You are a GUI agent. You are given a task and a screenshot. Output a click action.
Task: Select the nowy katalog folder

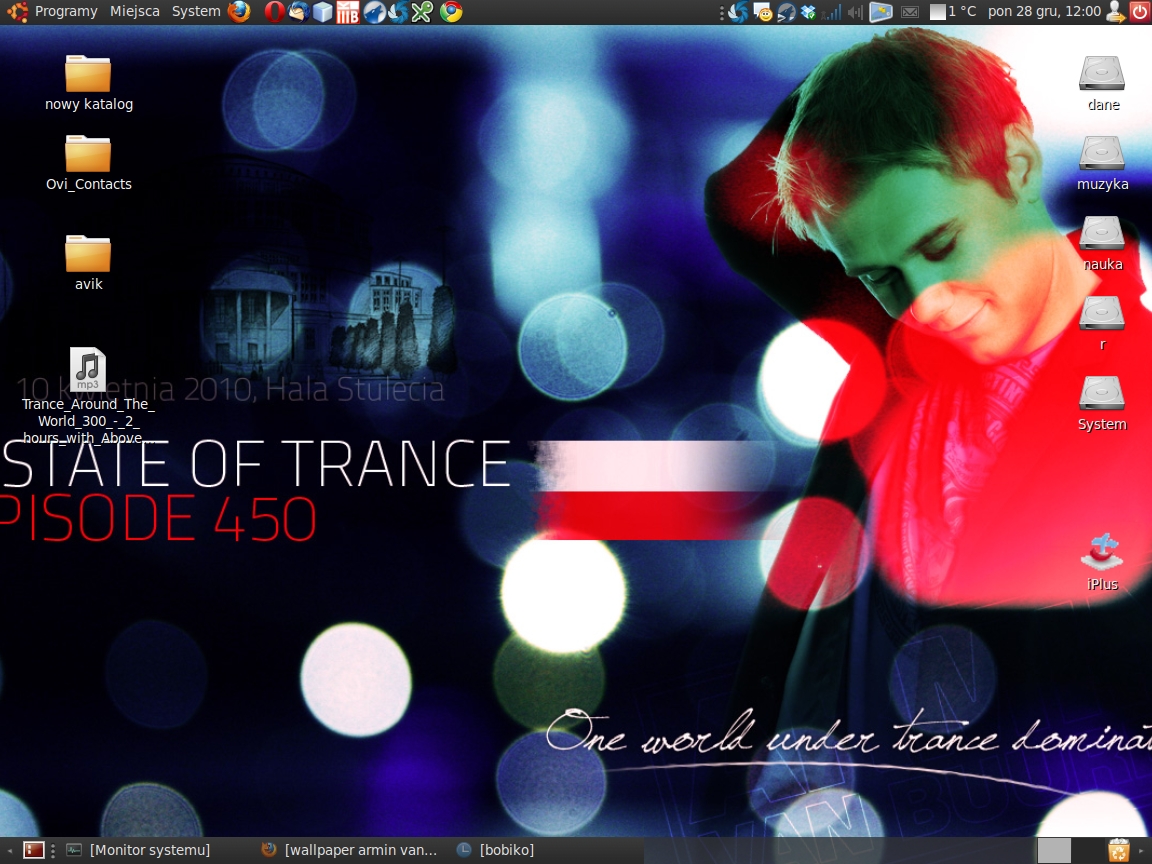pyautogui.click(x=88, y=83)
